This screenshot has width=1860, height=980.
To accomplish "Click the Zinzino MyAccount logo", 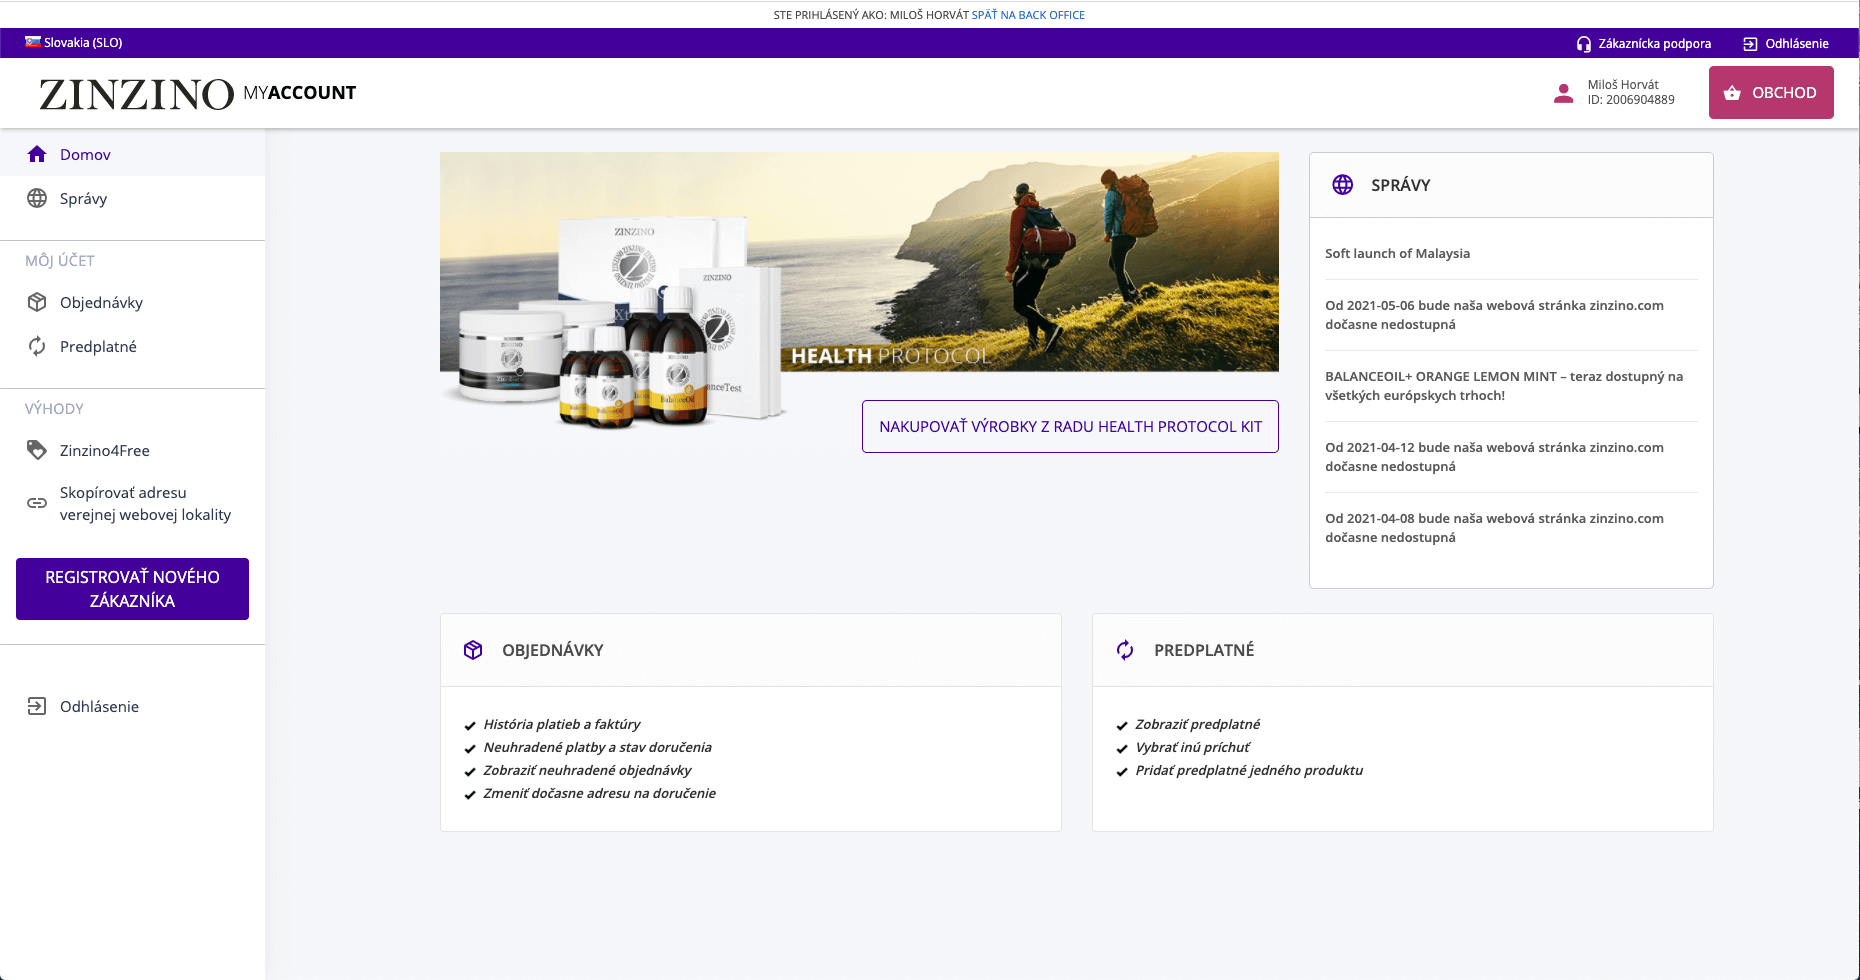I will coord(198,93).
